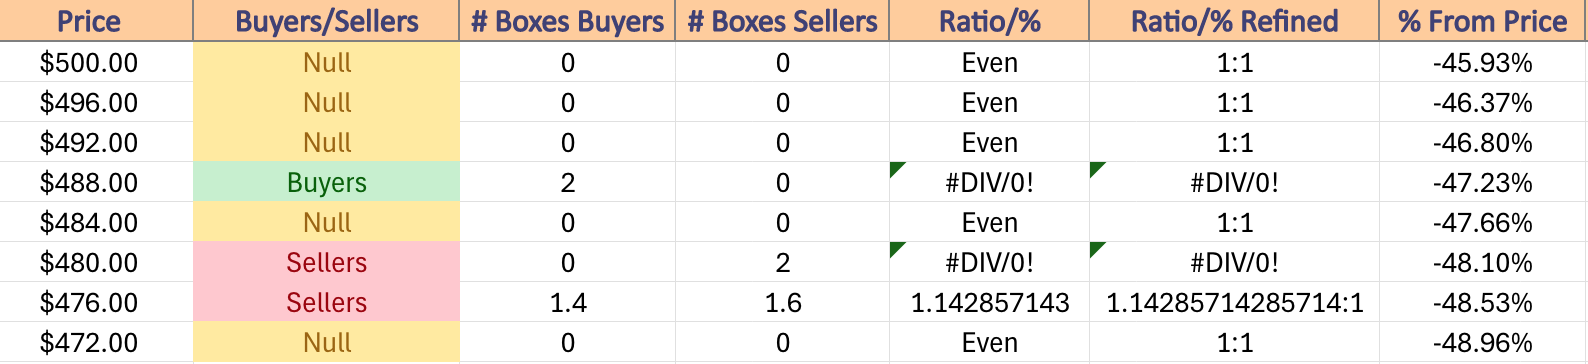
Task: Click error triangle in $480.00 Ratio/% Refined cell
Action: pos(1096,249)
